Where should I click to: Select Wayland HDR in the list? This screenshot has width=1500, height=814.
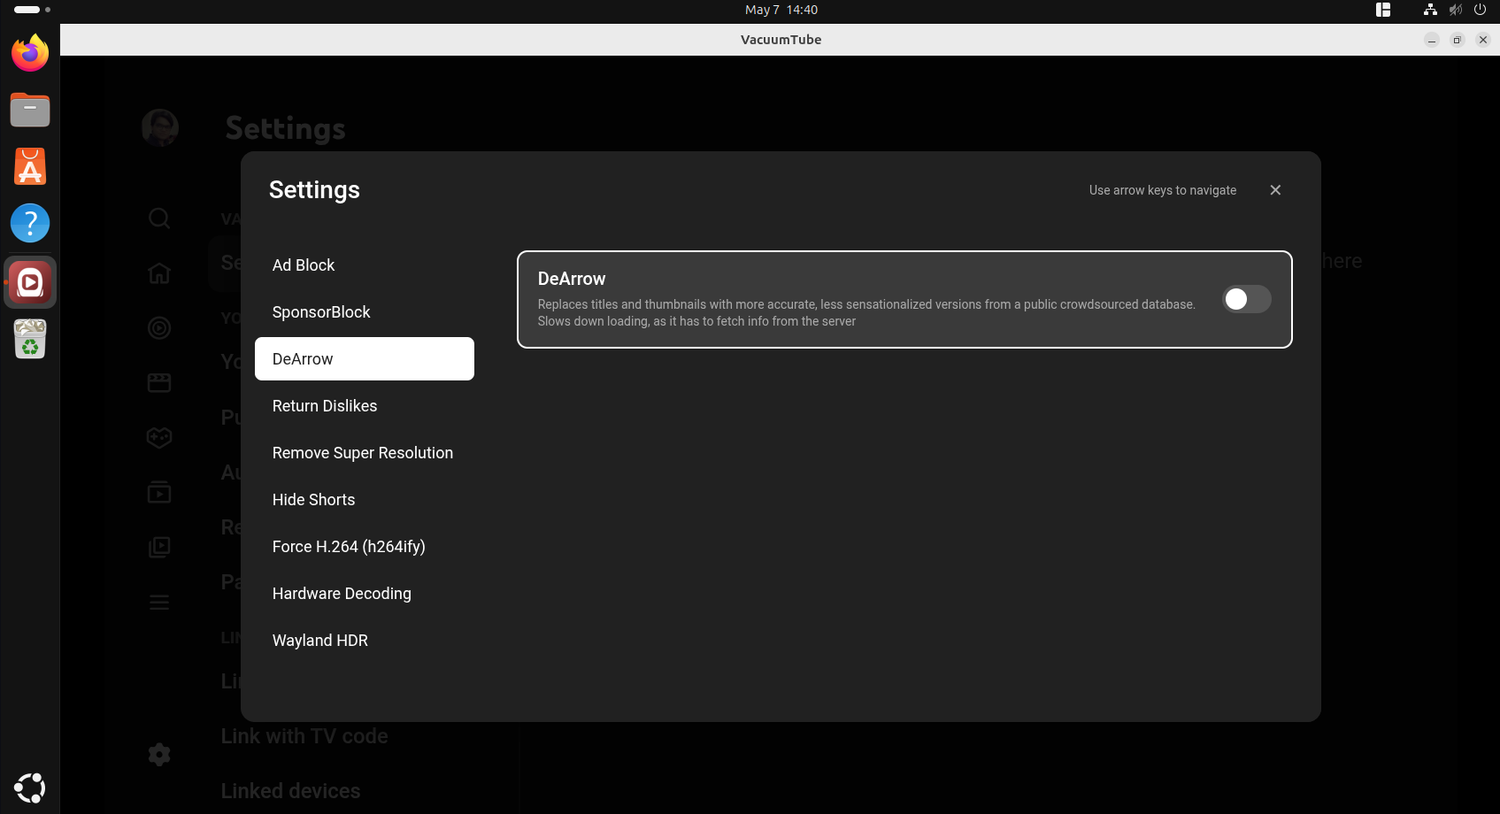[x=364, y=641]
